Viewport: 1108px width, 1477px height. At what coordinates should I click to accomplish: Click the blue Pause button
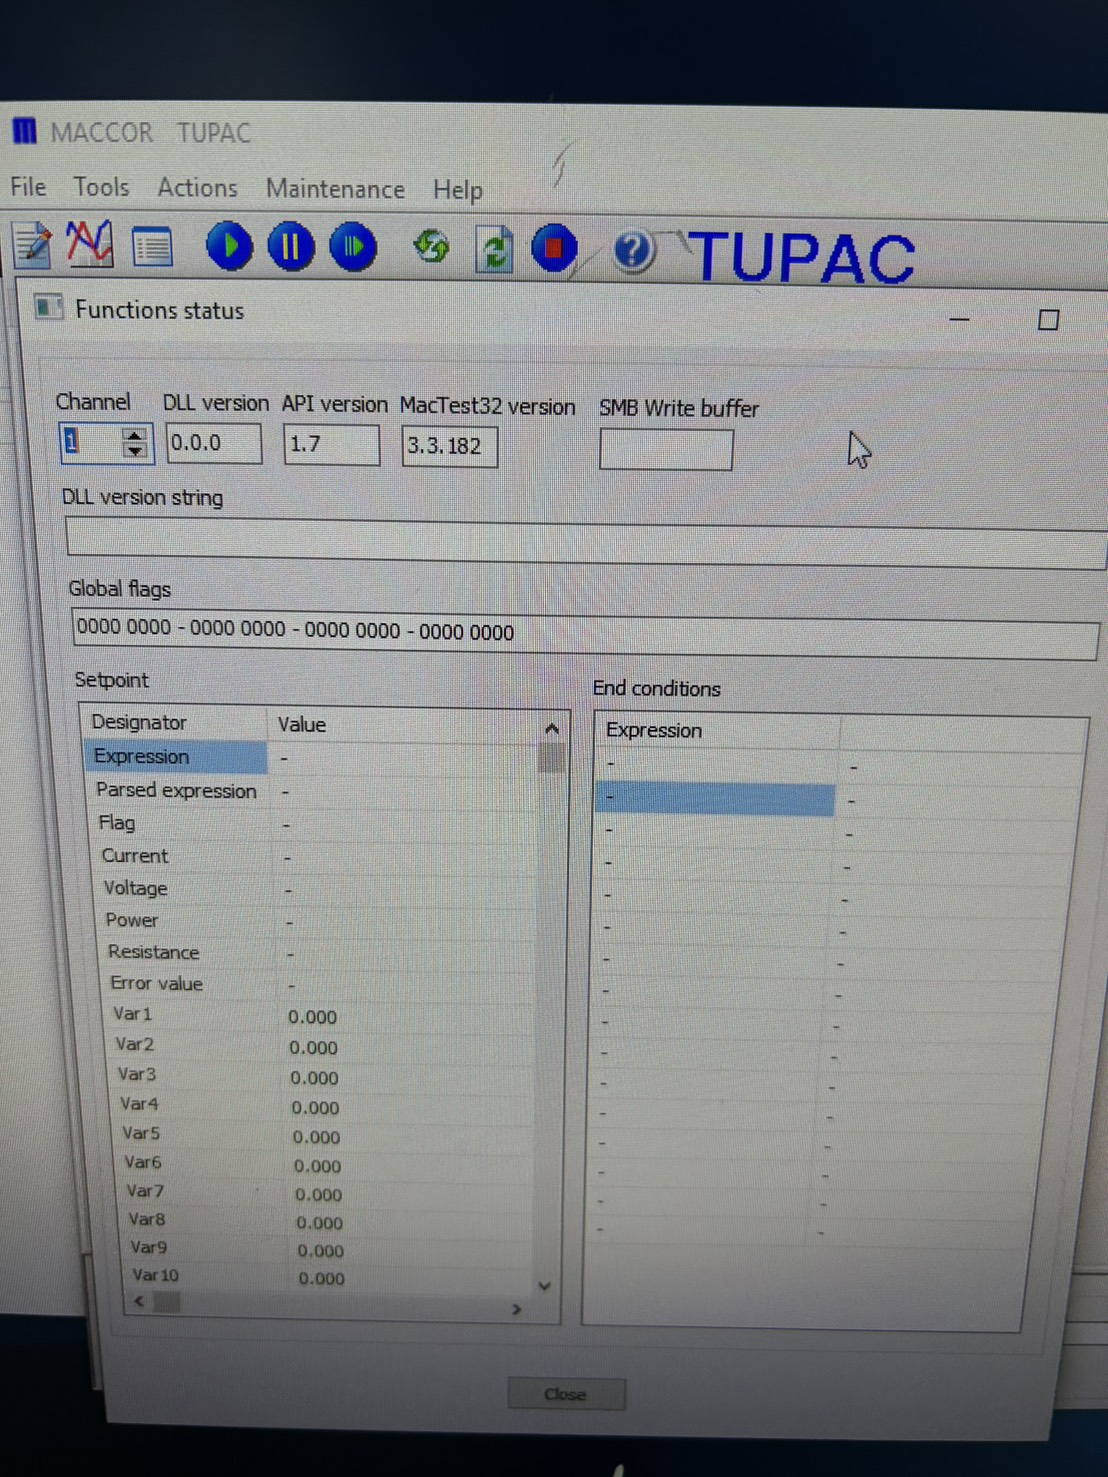coord(291,246)
